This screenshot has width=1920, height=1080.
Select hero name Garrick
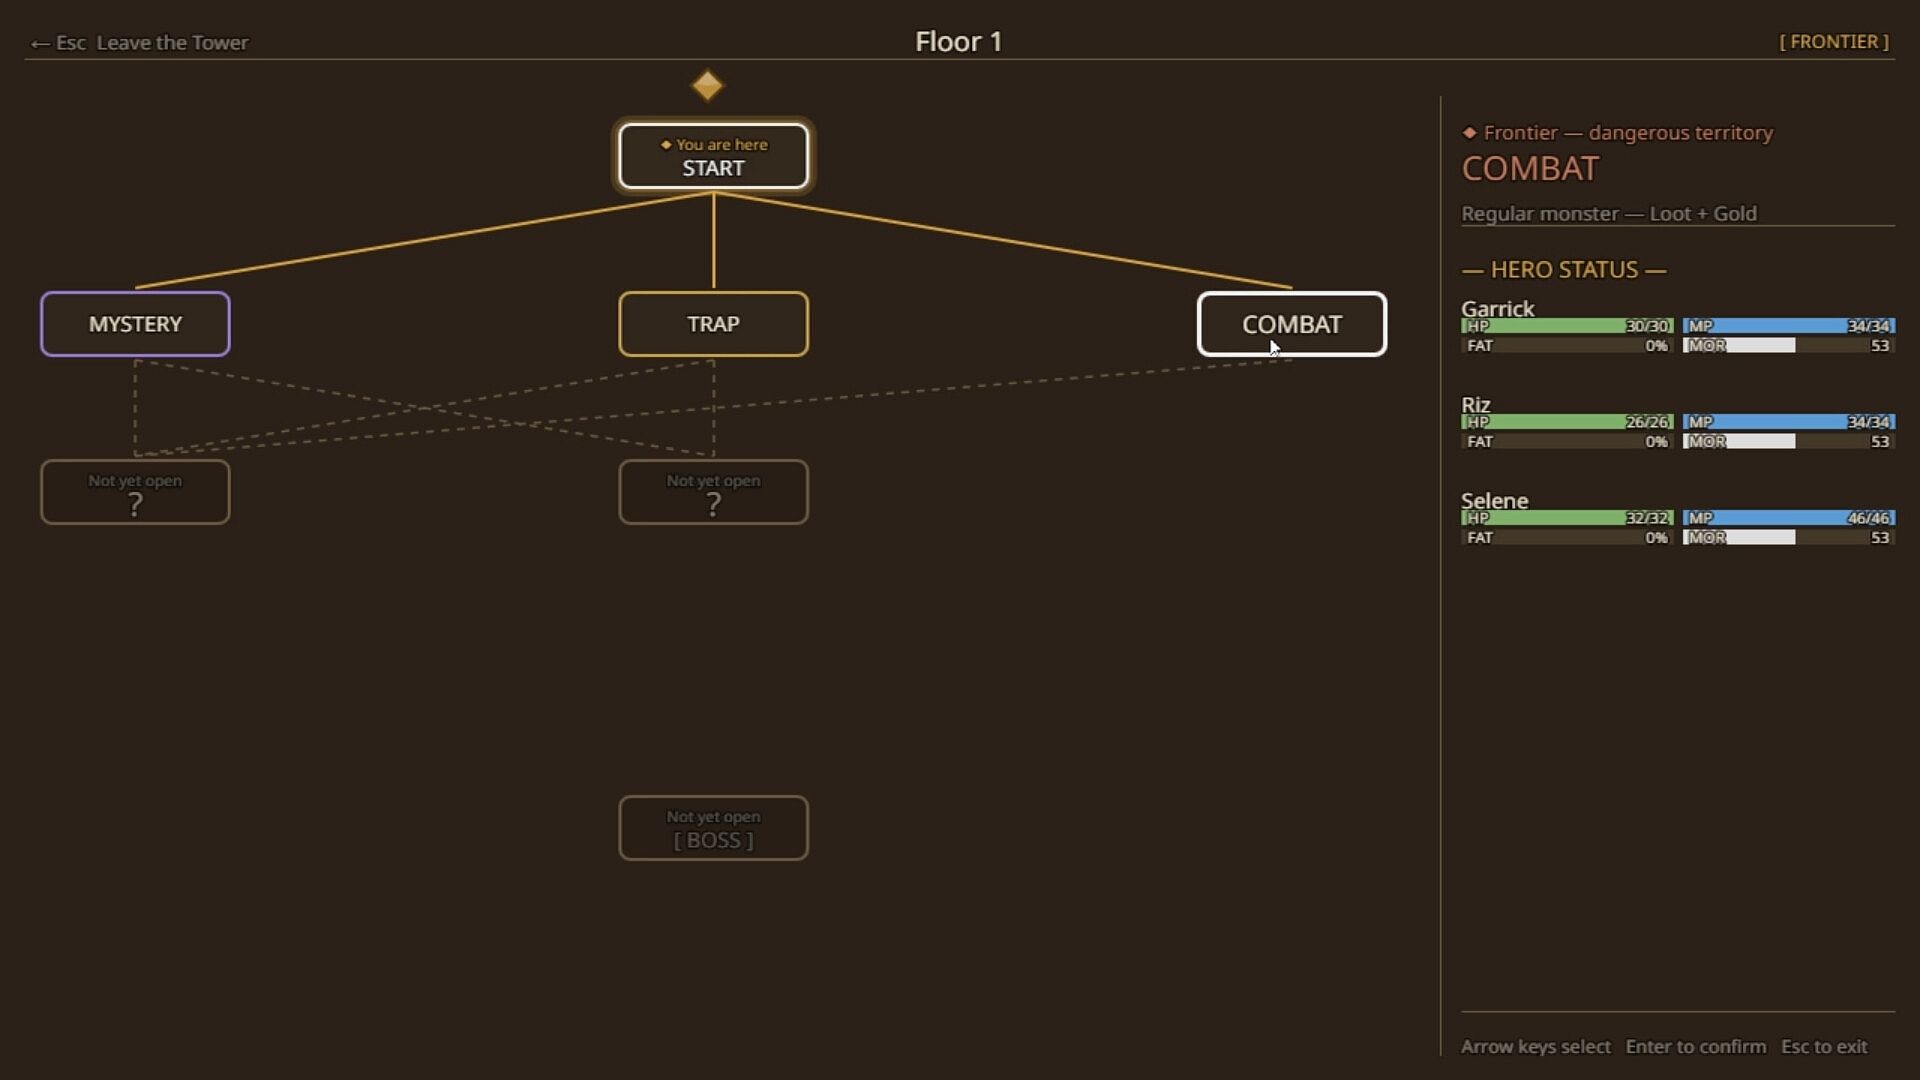click(1497, 308)
